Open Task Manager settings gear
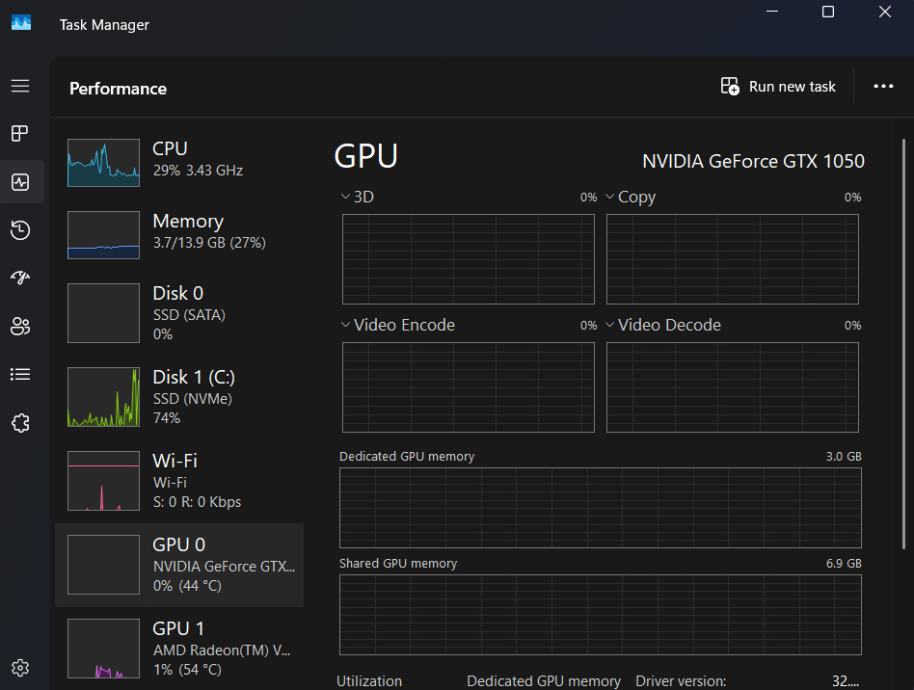 pos(20,667)
